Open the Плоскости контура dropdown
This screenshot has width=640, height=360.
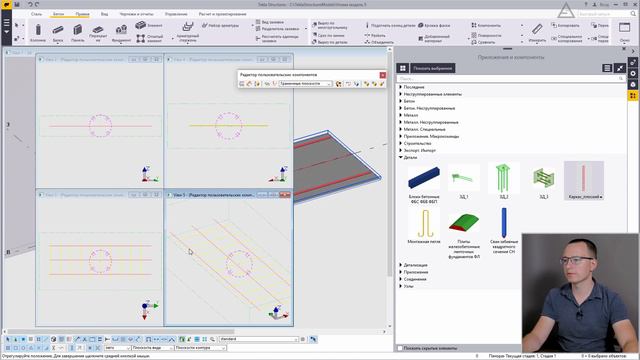[200, 348]
